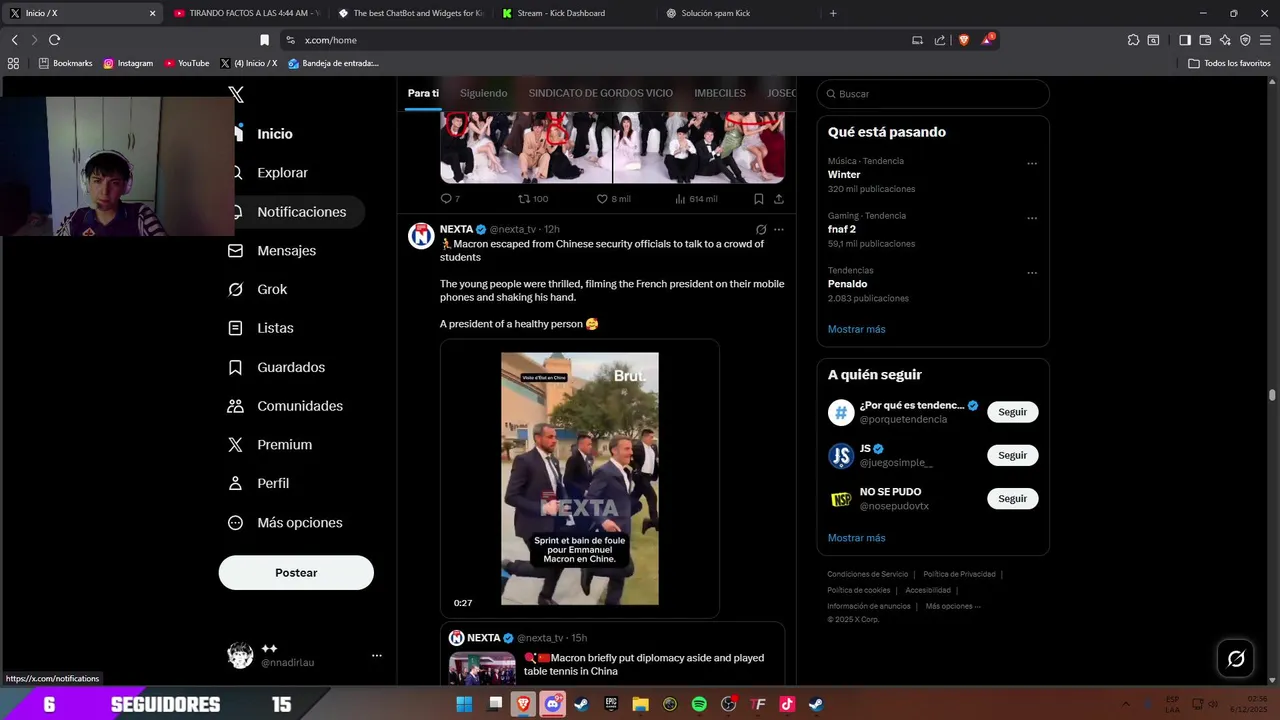The image size is (1280, 720).
Task: Reload the page
Action: point(54,40)
